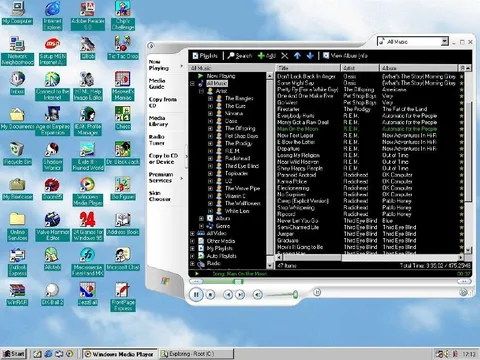Open the Adobe Reader desktop shortcut
Image resolution: width=480 pixels, height=360 pixels.
[x=88, y=15]
